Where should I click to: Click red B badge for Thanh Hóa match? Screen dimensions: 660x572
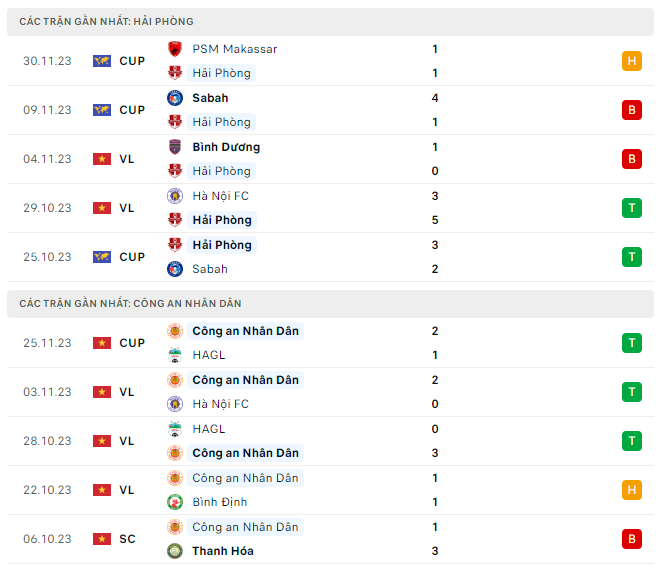click(631, 539)
